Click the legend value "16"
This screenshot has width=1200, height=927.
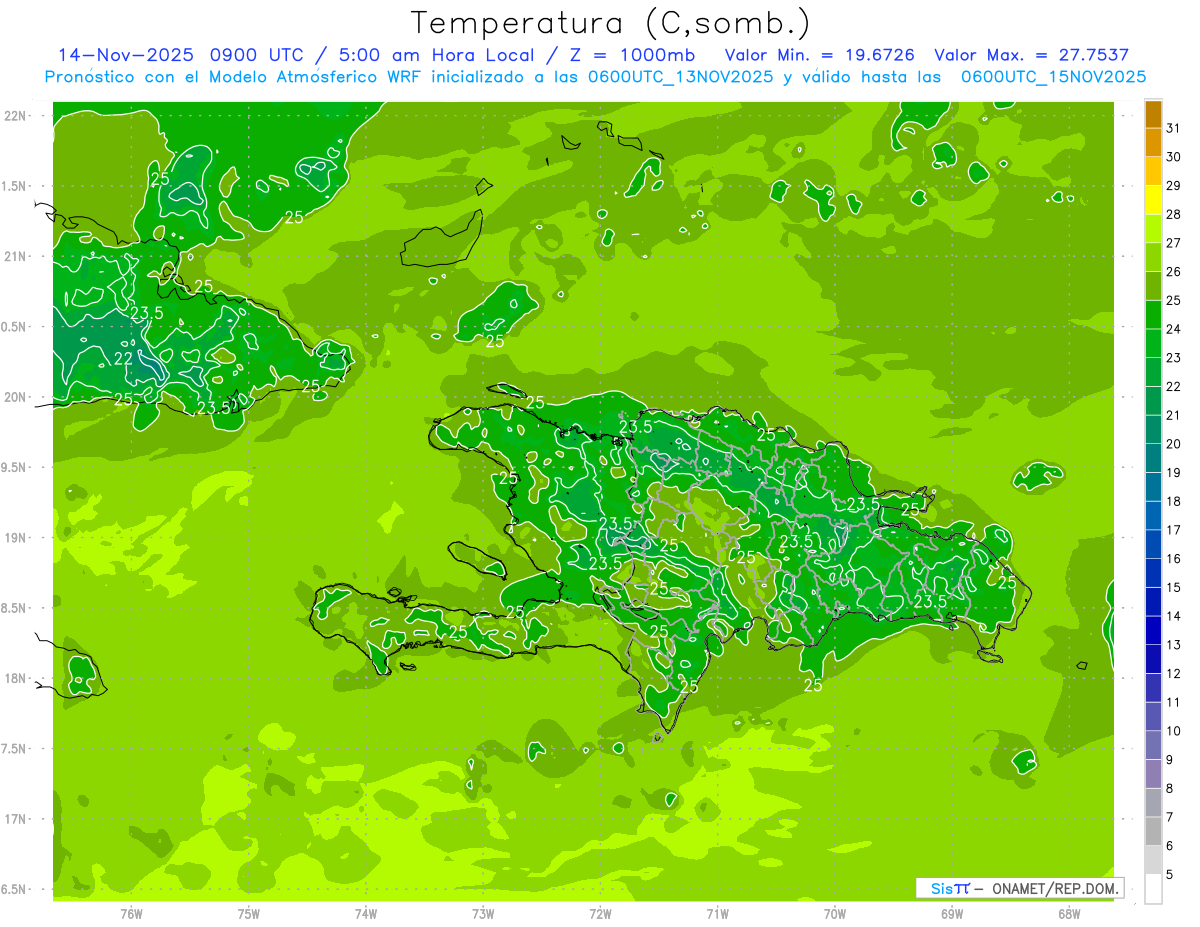pyautogui.click(x=1174, y=559)
